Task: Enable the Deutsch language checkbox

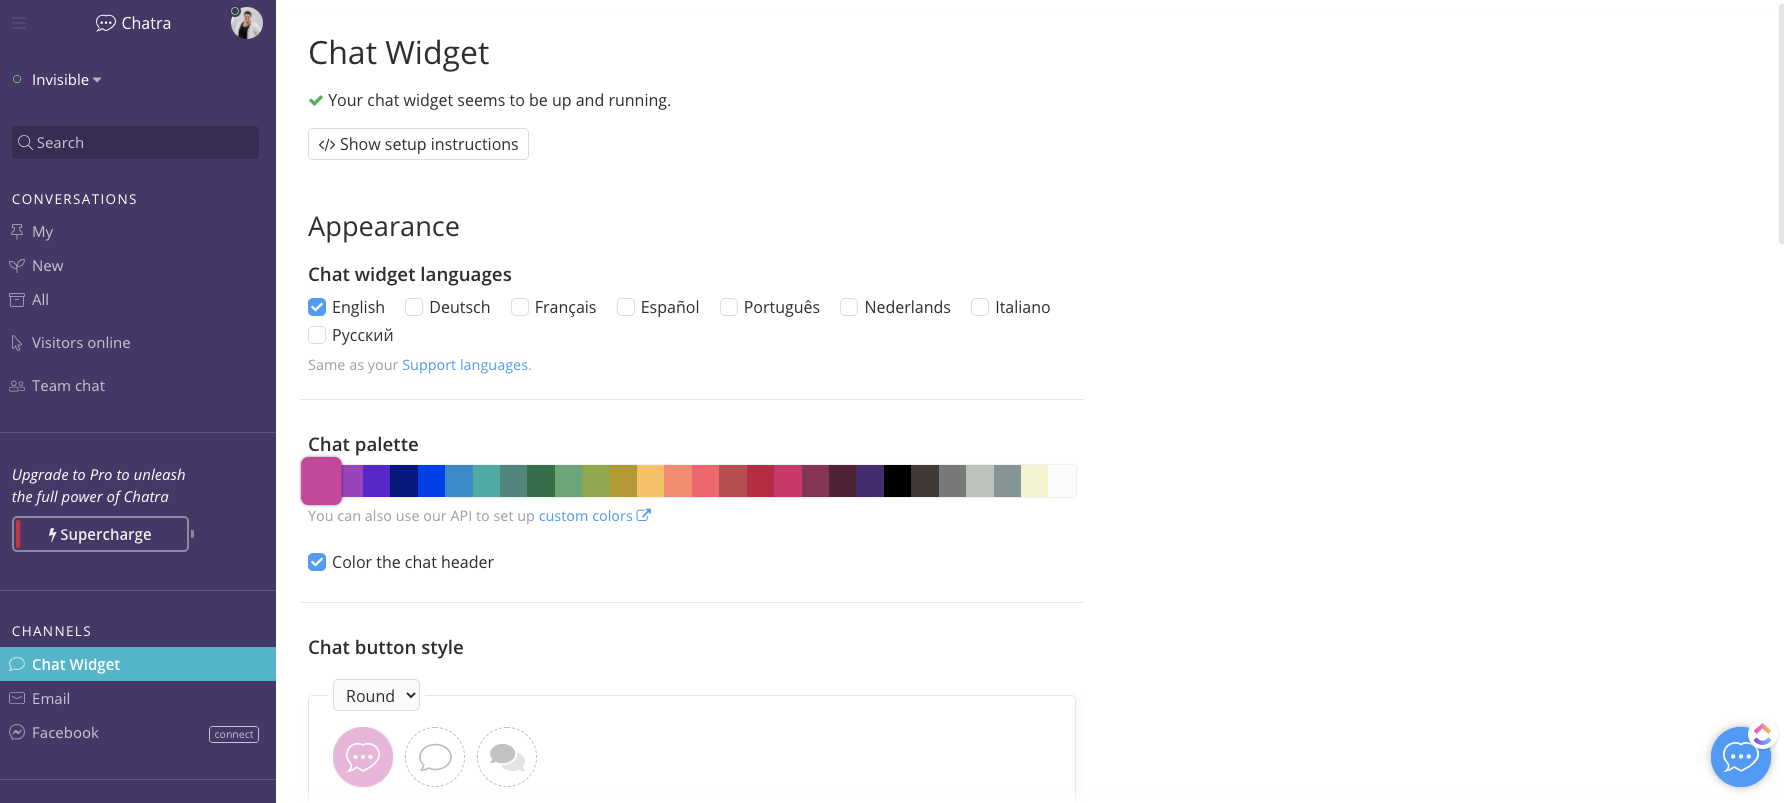Action: coord(414,307)
